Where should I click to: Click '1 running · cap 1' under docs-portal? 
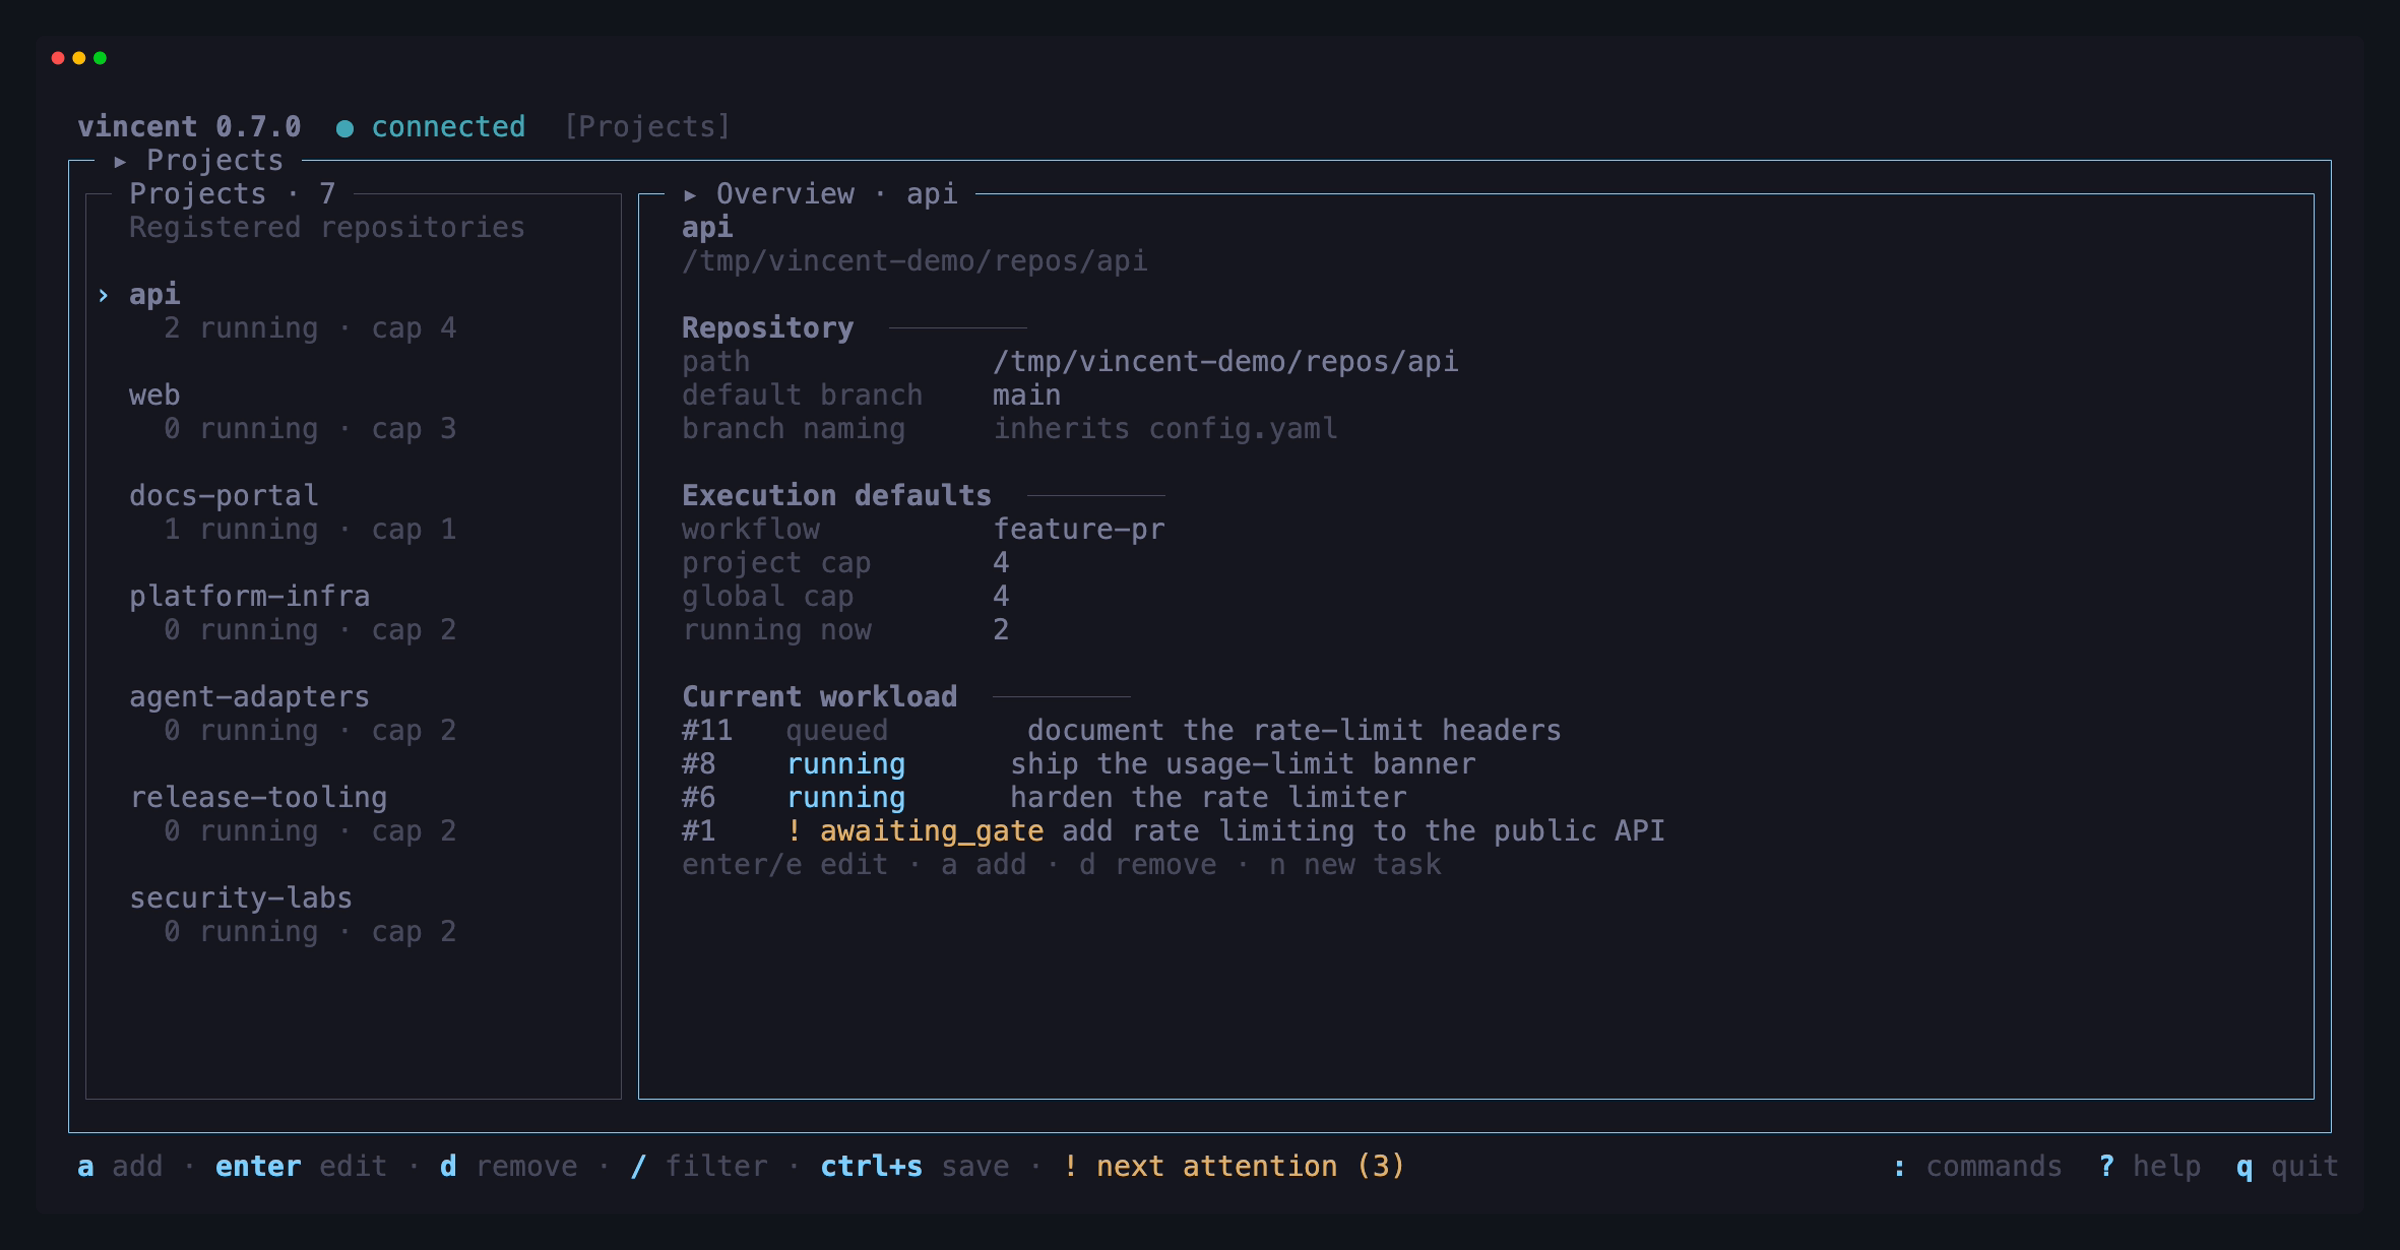tap(310, 529)
